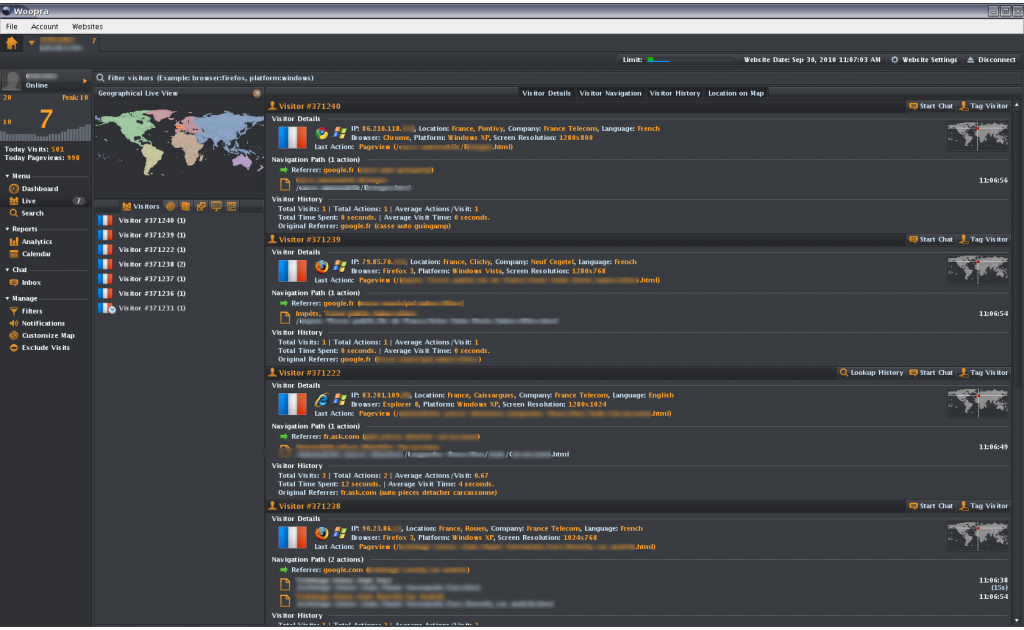Tag Visitor #371222

click(x=984, y=373)
